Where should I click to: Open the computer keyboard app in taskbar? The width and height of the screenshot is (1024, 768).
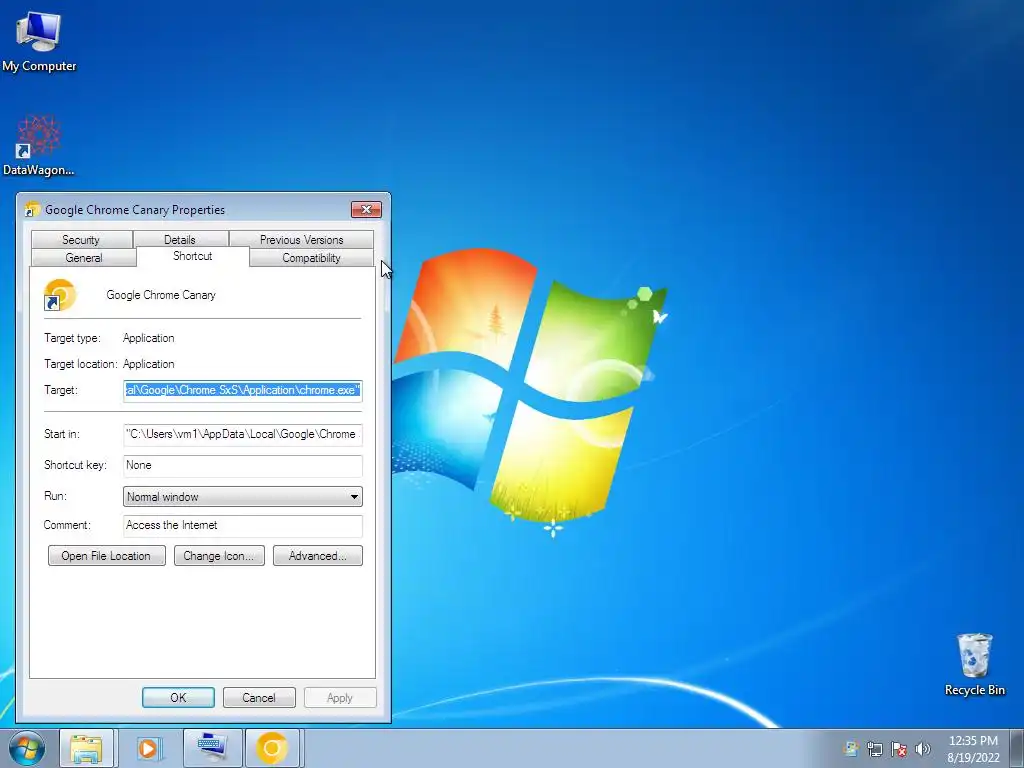pyautogui.click(x=212, y=748)
